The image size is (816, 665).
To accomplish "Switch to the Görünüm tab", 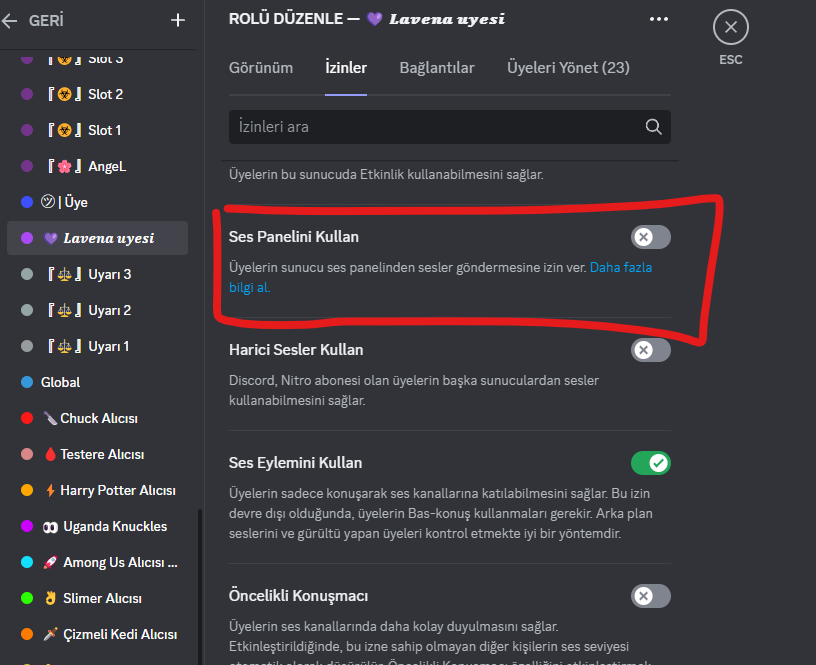I will [261, 68].
